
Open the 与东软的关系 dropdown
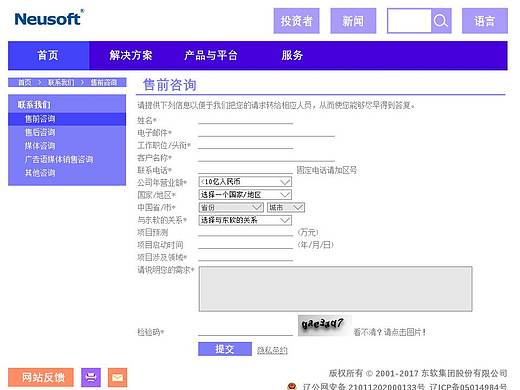tap(245, 220)
